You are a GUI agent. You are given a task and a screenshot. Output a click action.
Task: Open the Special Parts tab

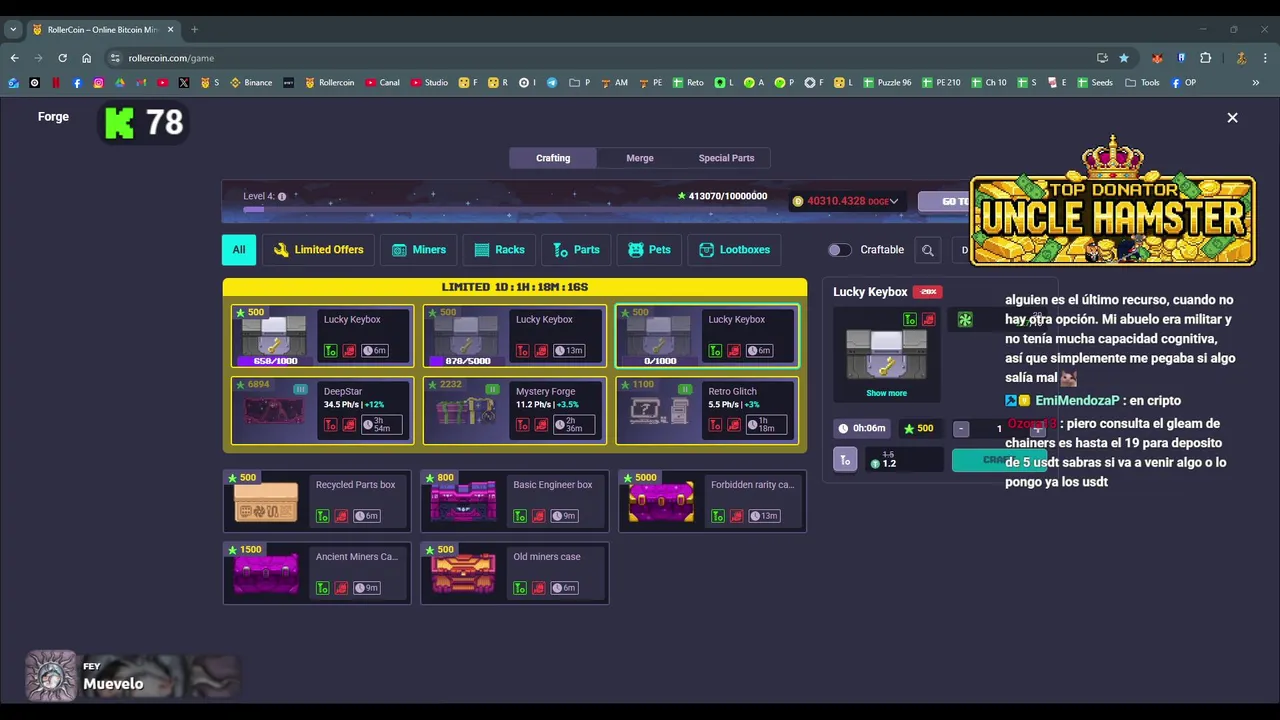(726, 158)
